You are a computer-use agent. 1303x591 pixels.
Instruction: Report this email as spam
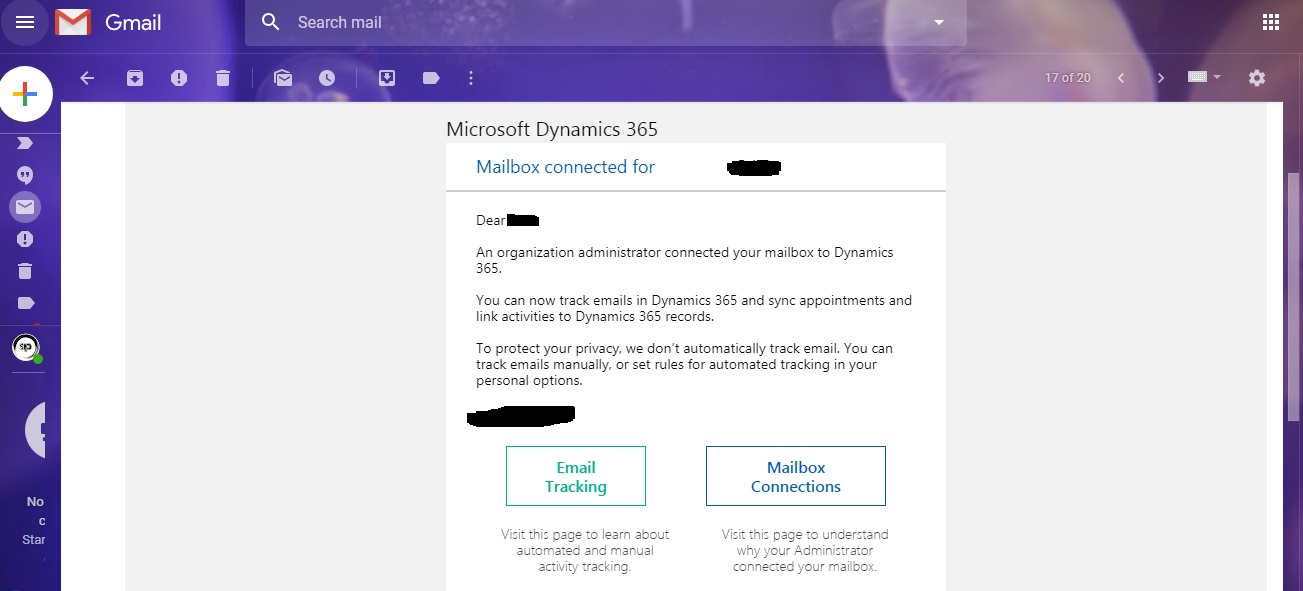pos(179,78)
